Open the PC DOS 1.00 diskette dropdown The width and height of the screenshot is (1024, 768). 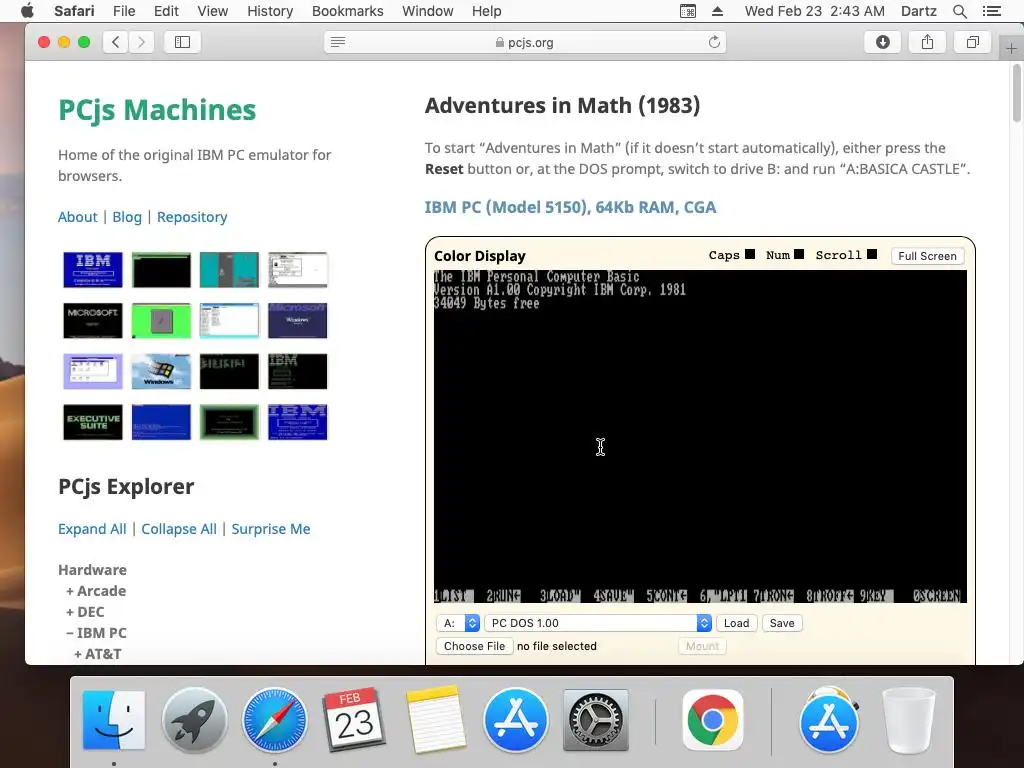(598, 623)
